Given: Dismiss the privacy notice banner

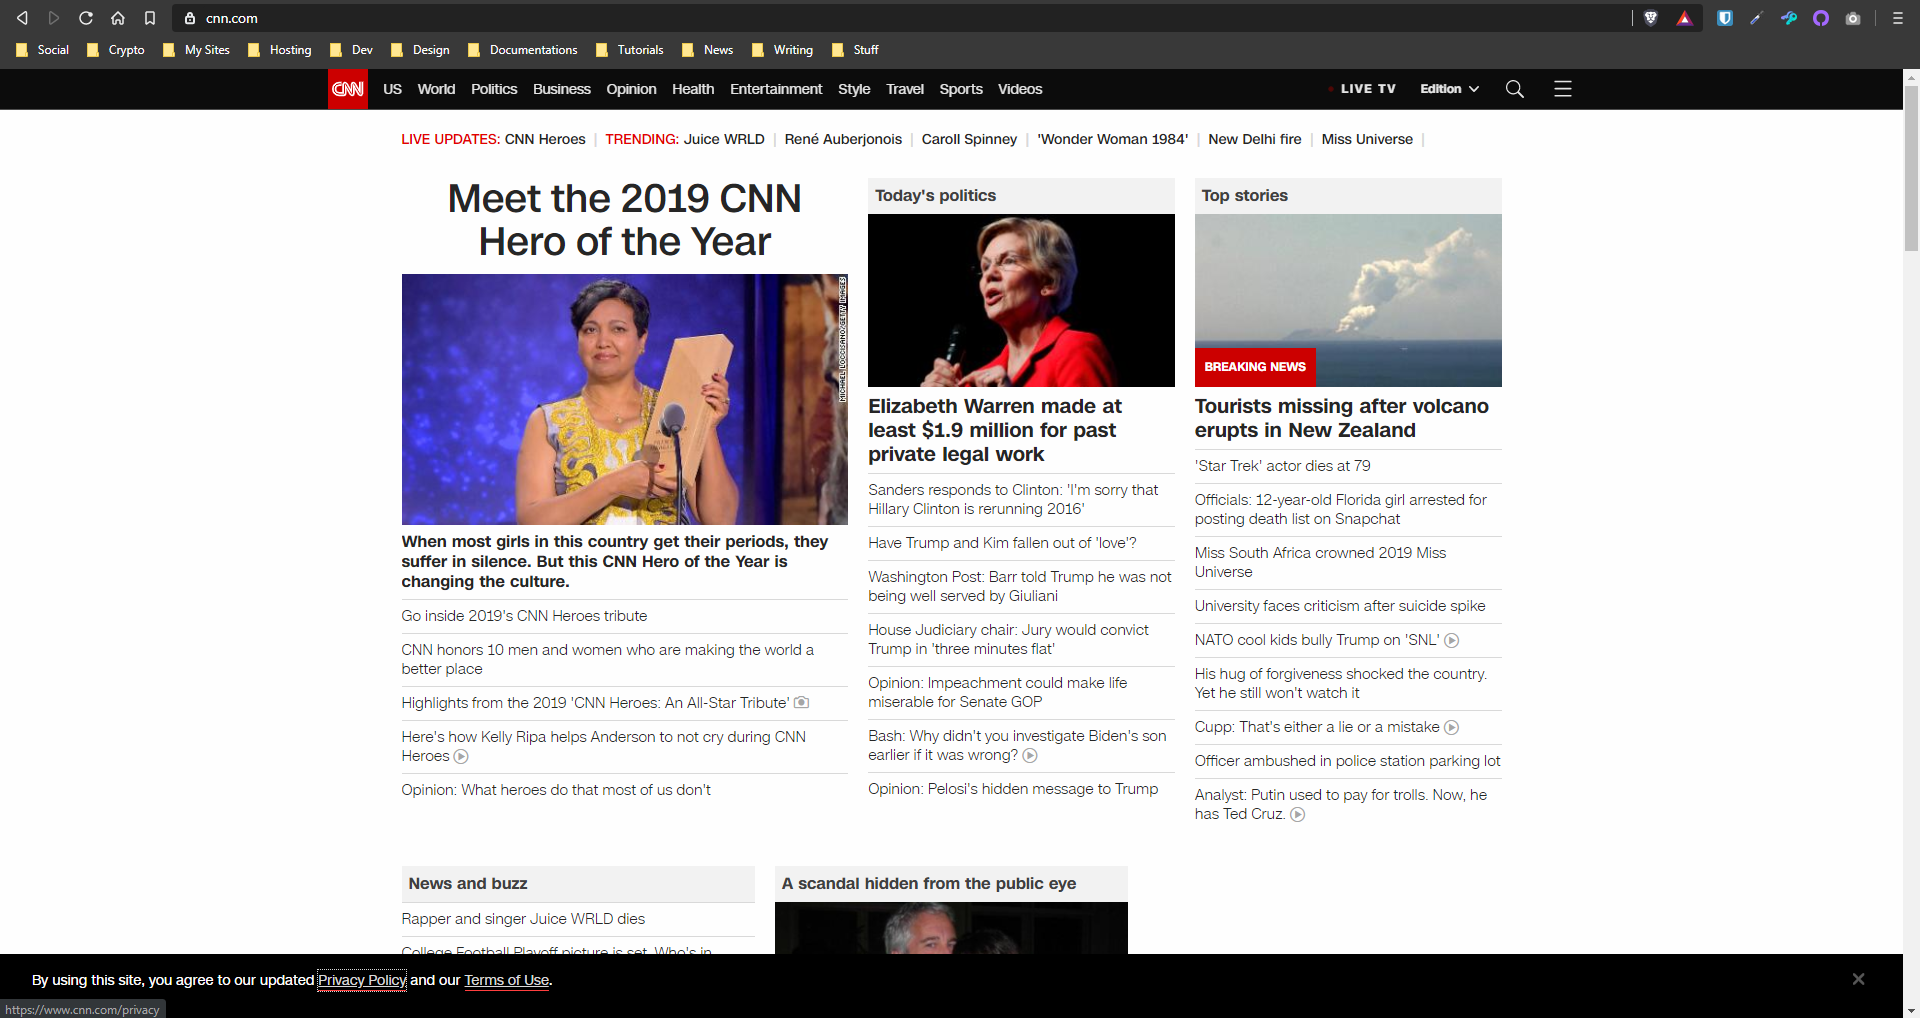Looking at the screenshot, I should click(x=1858, y=979).
